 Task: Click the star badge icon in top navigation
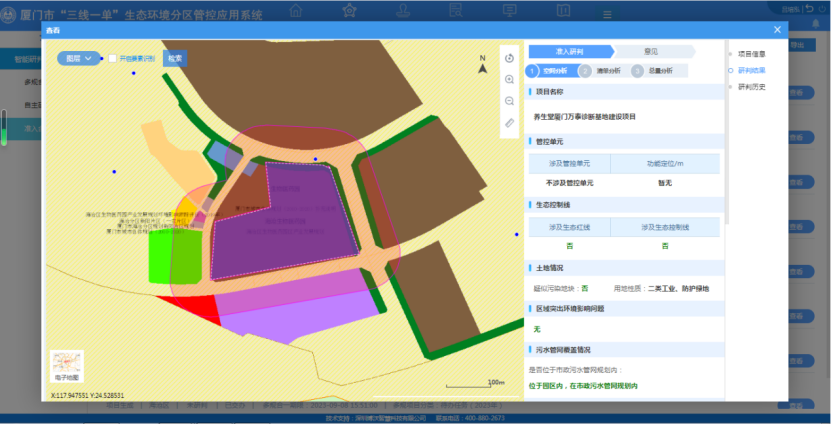349,10
